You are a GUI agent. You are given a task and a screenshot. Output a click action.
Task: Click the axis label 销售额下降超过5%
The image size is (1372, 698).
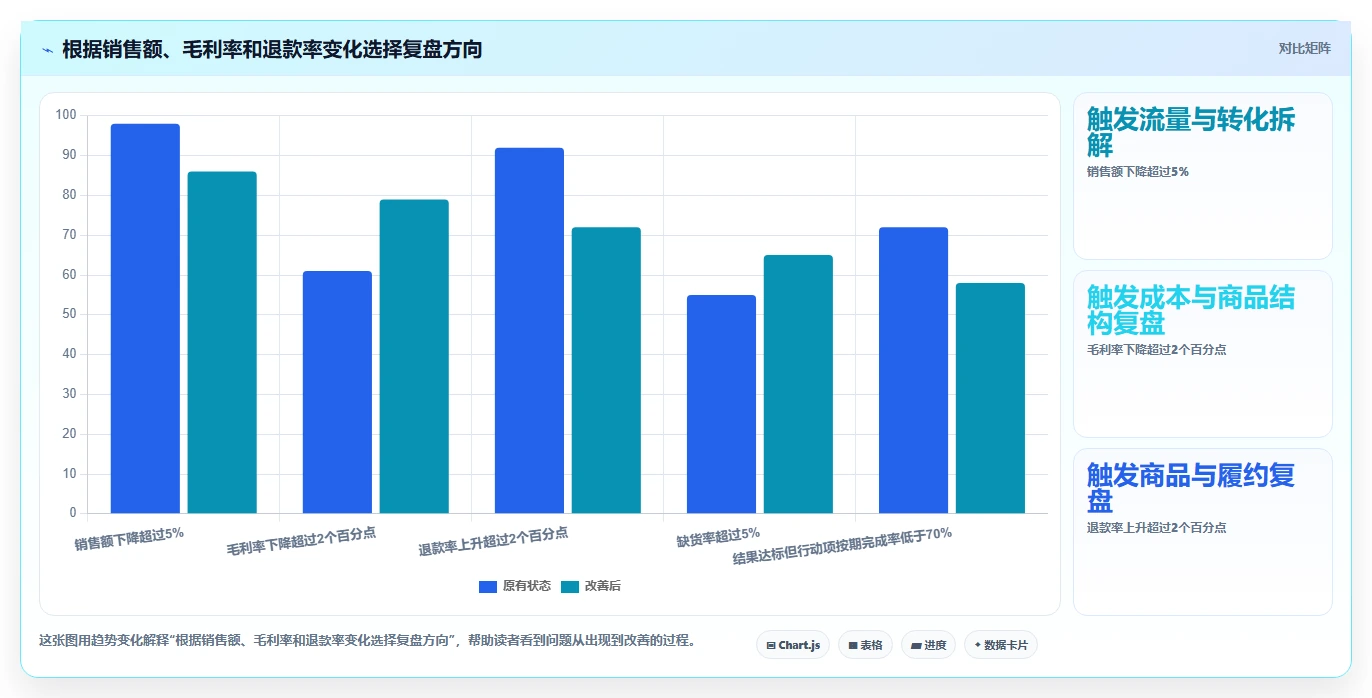[x=129, y=540]
